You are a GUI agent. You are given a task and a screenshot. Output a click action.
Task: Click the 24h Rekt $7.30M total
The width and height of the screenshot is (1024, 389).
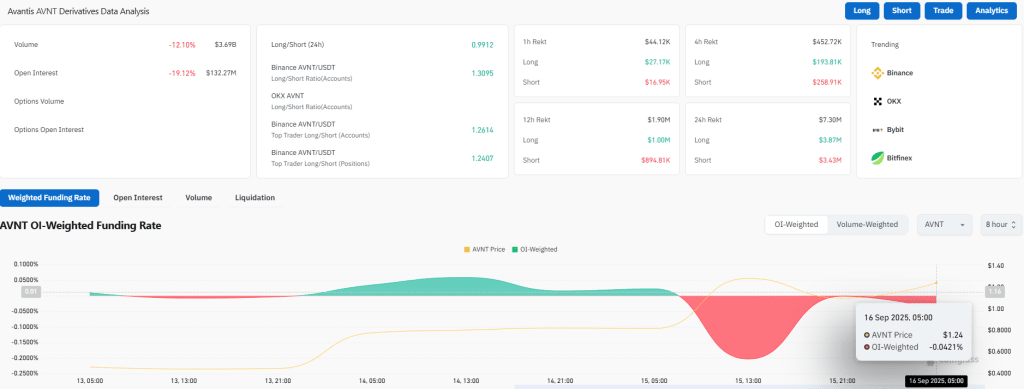(x=831, y=120)
